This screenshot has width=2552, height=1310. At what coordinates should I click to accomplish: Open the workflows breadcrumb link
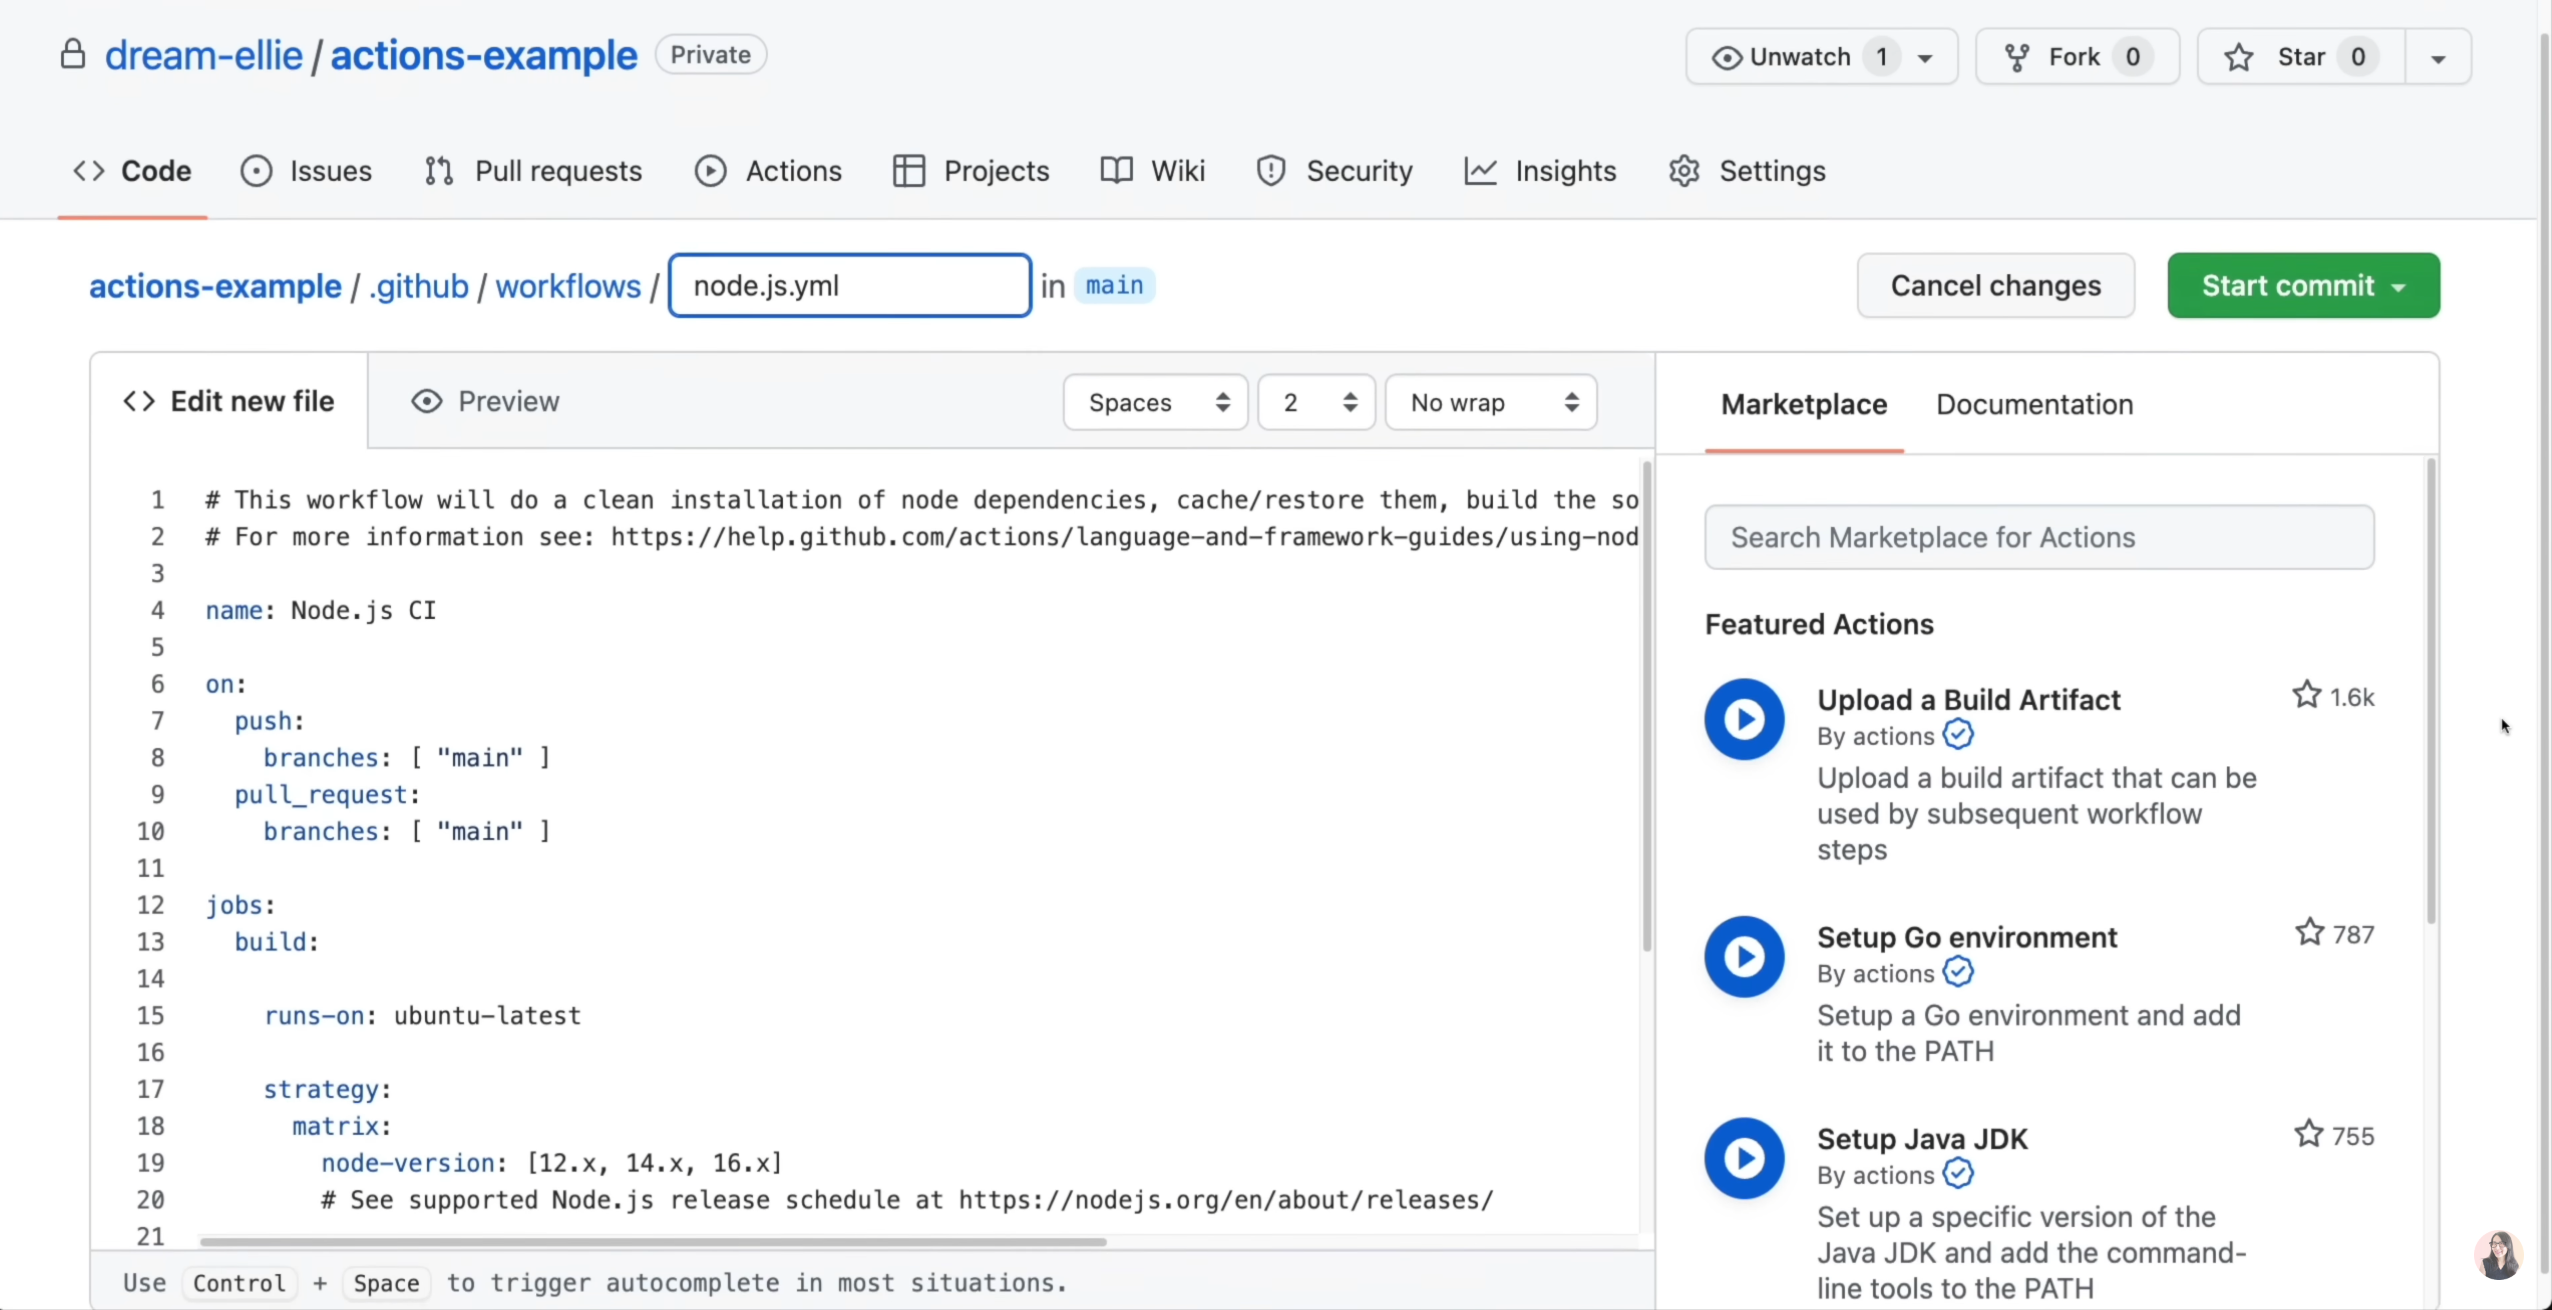pos(568,287)
